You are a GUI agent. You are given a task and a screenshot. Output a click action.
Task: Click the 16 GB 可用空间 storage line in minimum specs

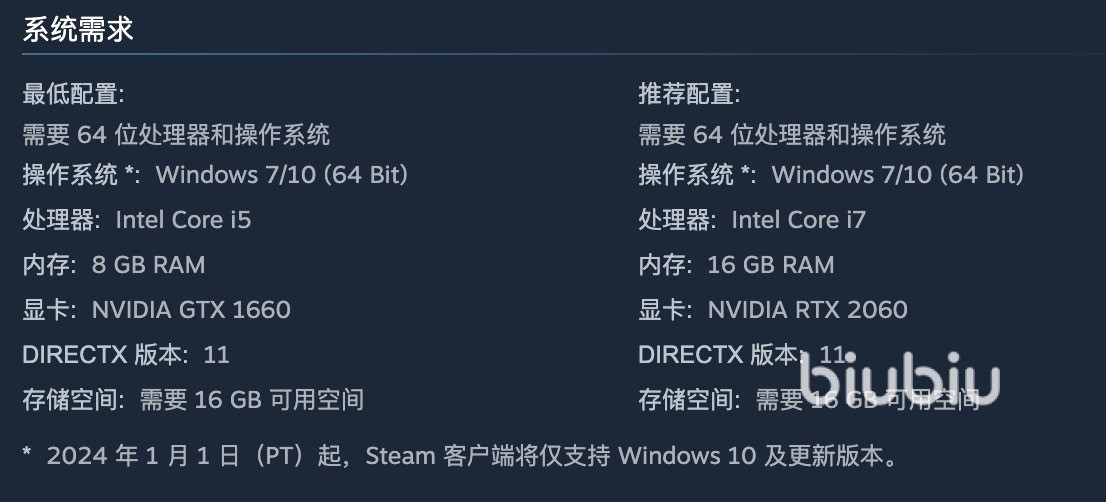[x=251, y=401]
